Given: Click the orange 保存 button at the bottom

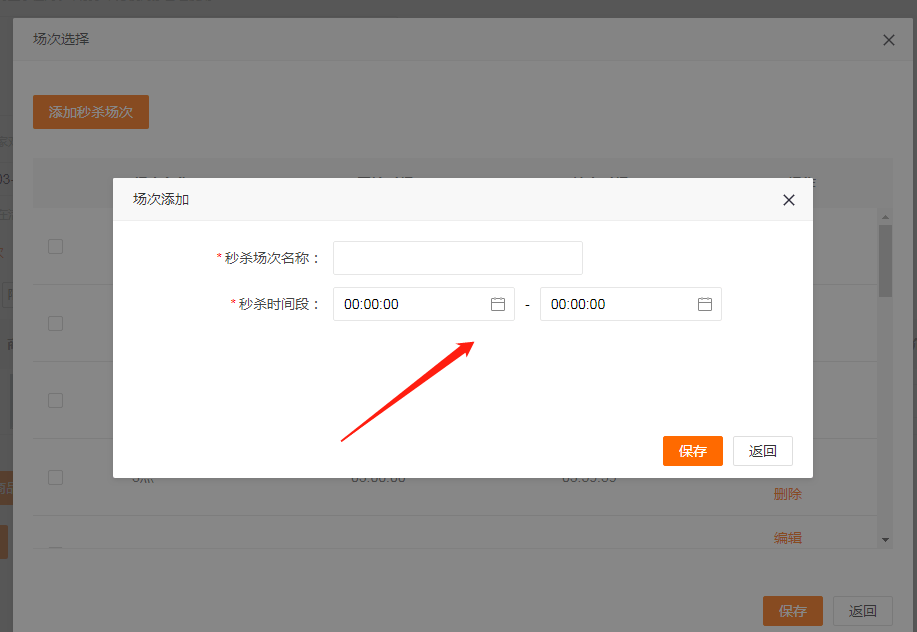Looking at the screenshot, I should click(792, 611).
